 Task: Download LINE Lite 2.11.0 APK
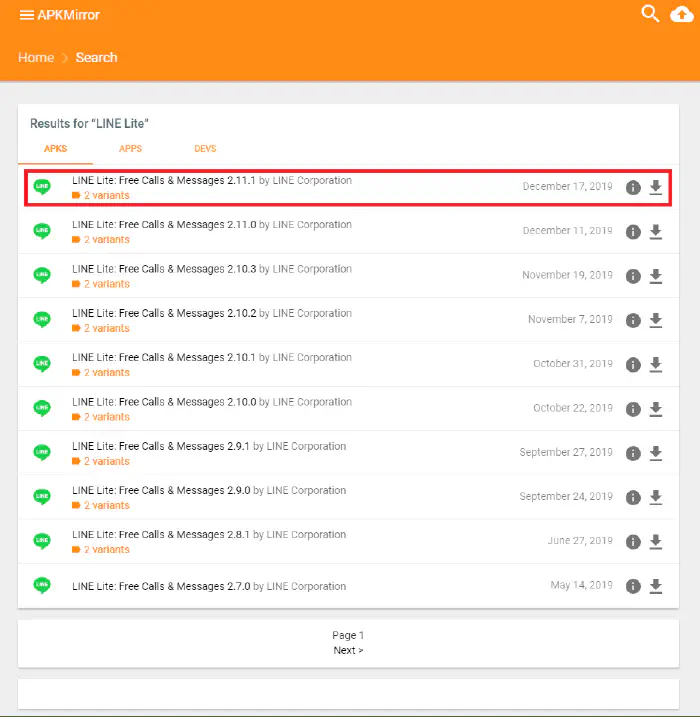(656, 232)
